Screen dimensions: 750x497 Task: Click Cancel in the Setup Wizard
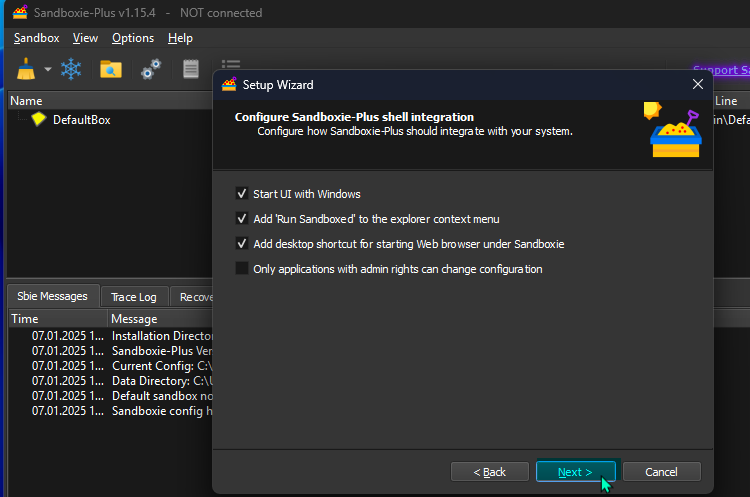[x=662, y=472]
